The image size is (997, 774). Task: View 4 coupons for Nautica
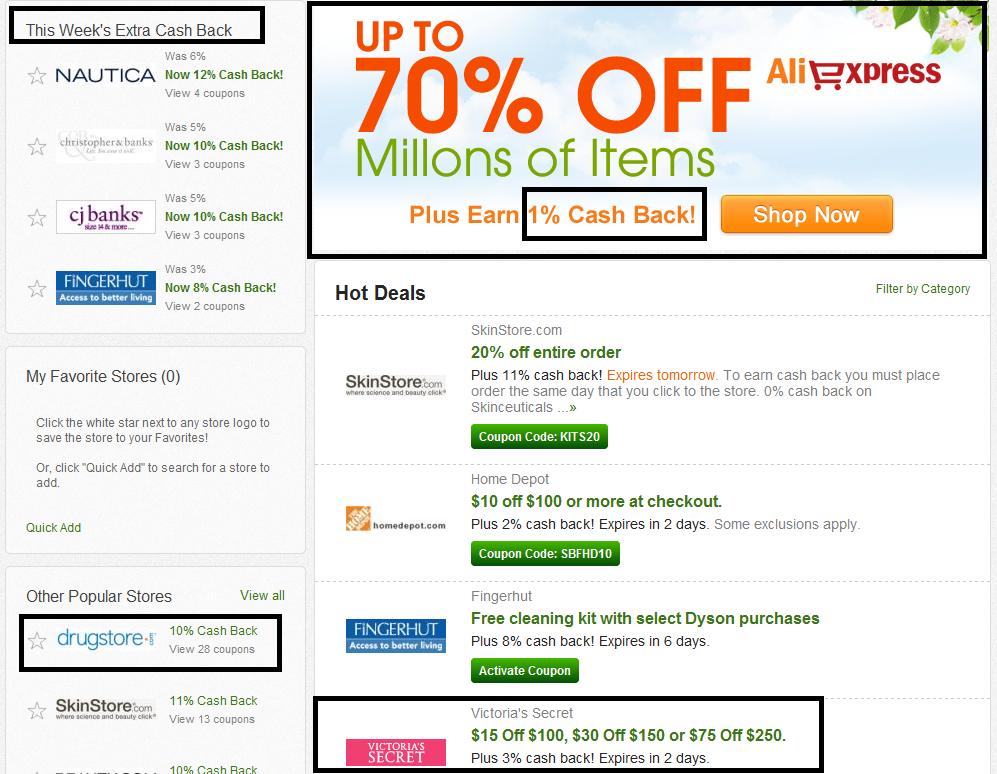tap(205, 93)
